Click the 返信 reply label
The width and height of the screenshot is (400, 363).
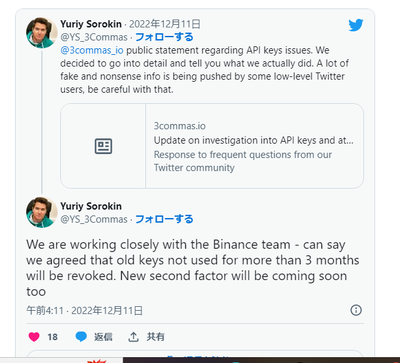[x=103, y=337]
